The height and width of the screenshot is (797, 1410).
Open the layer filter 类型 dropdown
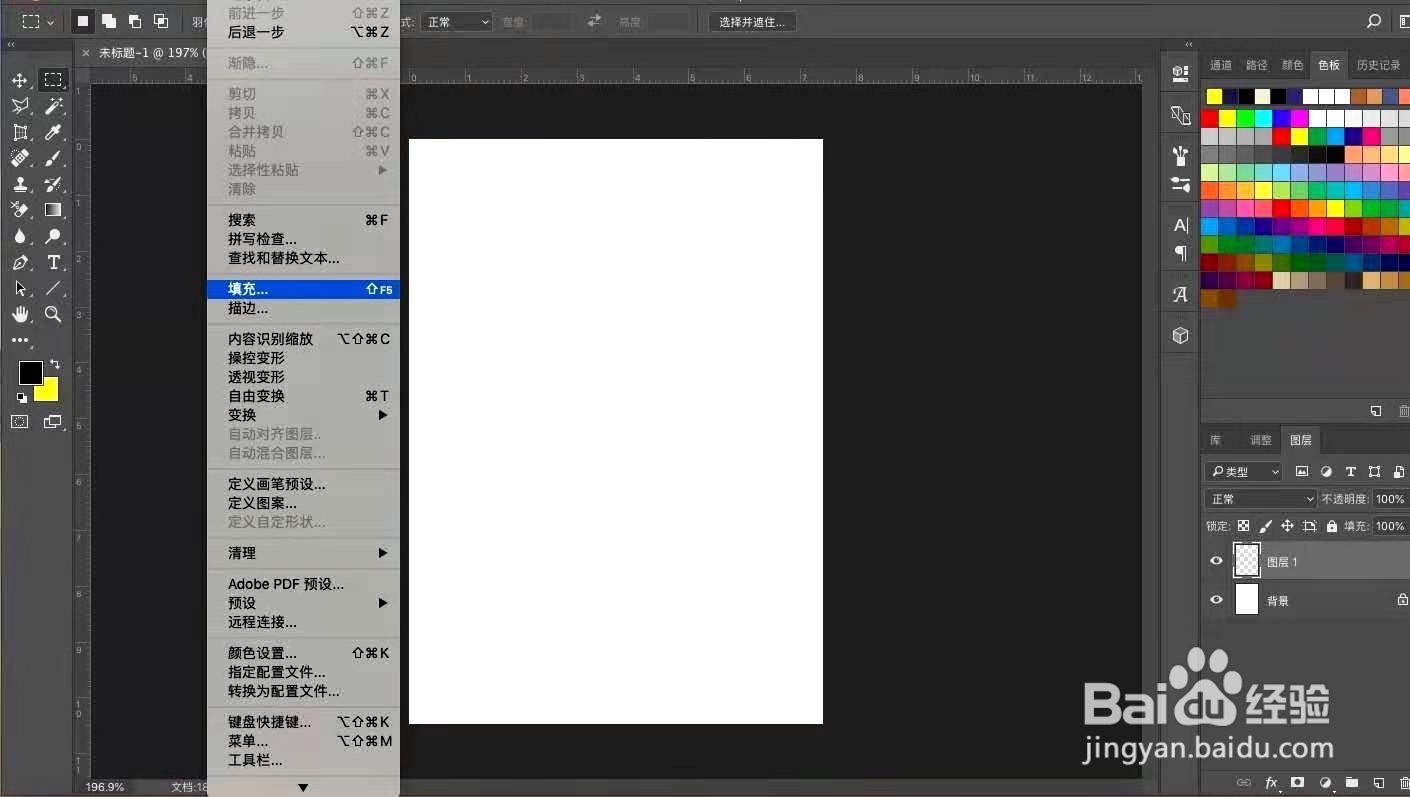click(1244, 472)
